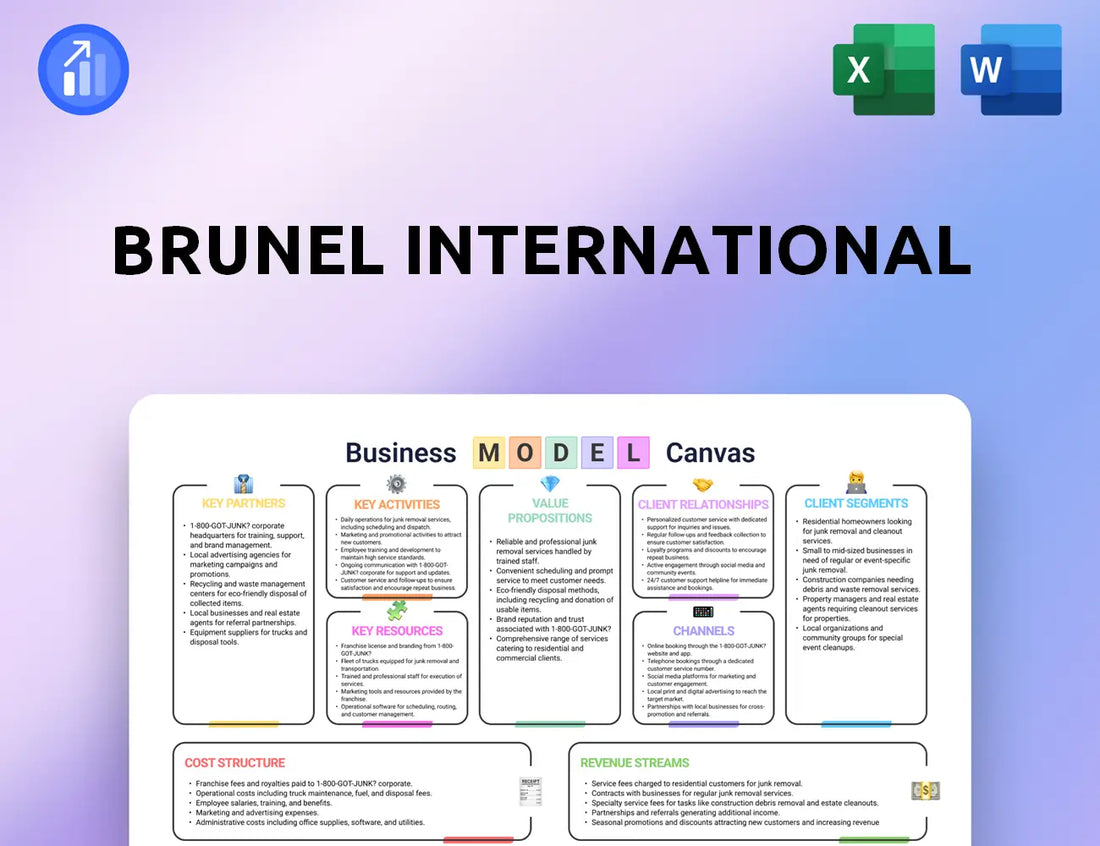The width and height of the screenshot is (1100, 846).
Task: Click bullet 'Service fees charged to residential customers'
Action: (x=695, y=784)
